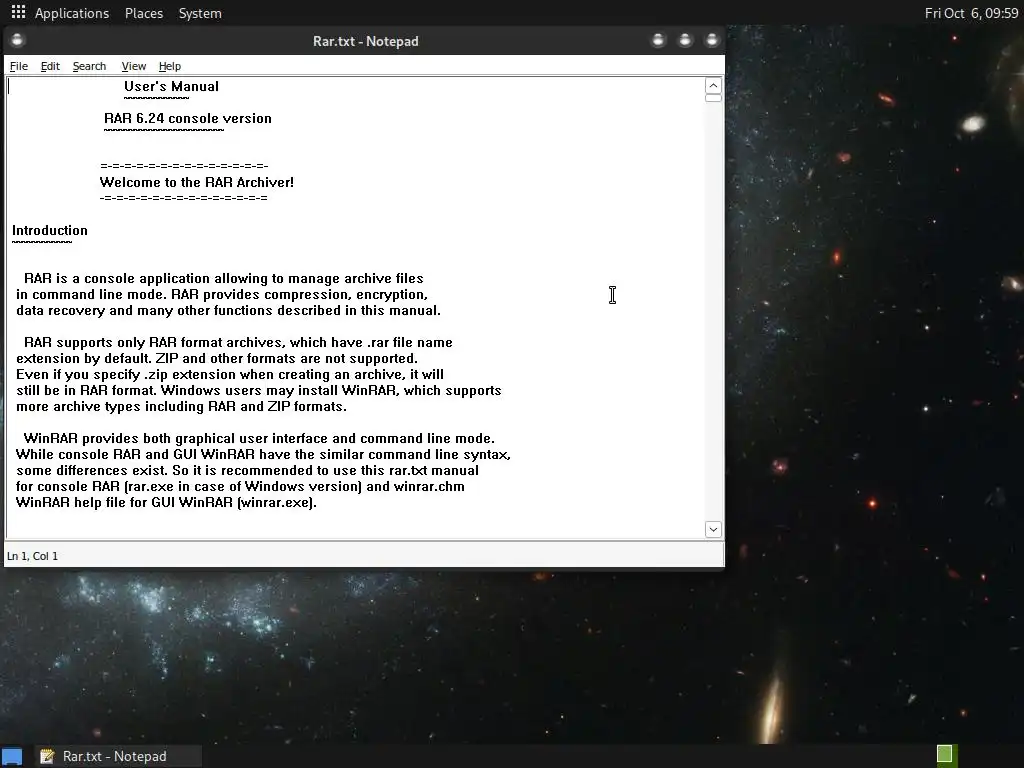This screenshot has width=1024, height=768.
Task: Click the 'Introduction' heading
Action: coord(50,231)
